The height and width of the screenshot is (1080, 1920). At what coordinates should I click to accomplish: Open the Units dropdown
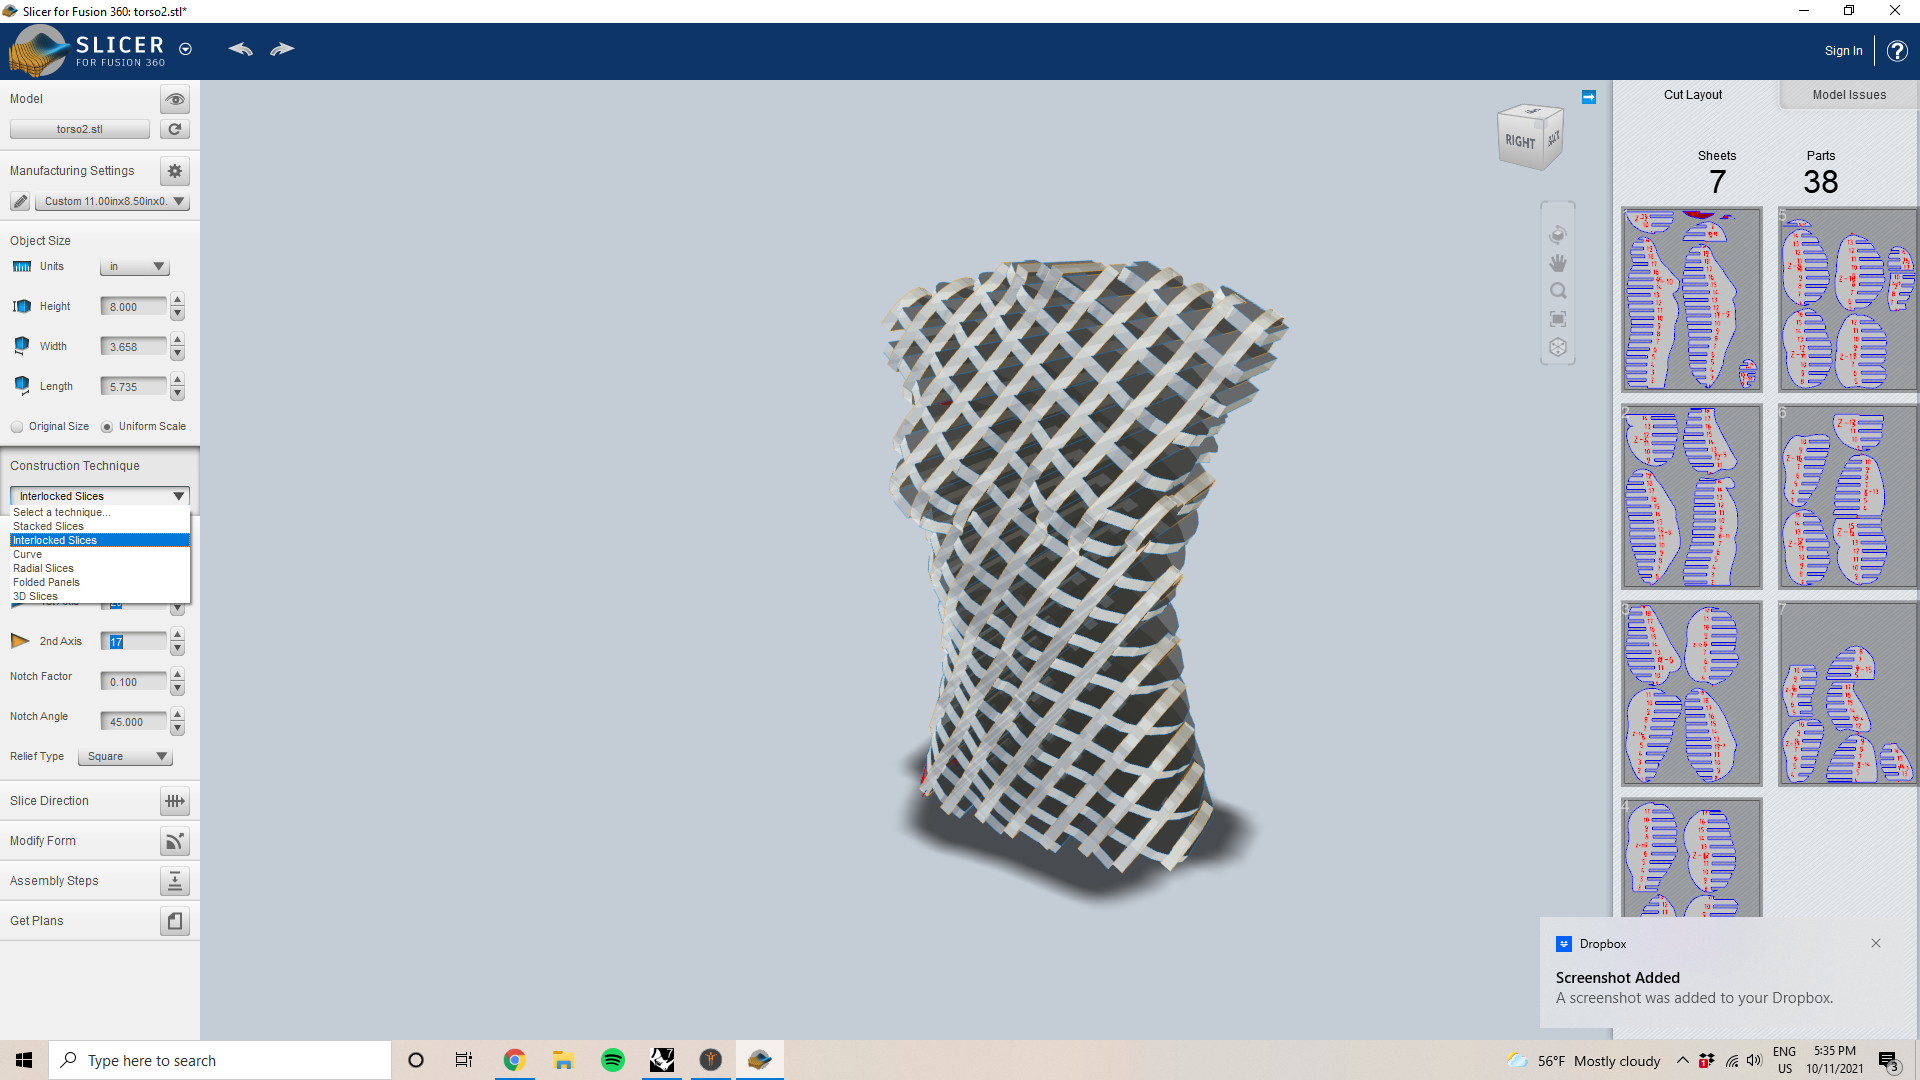click(x=135, y=267)
